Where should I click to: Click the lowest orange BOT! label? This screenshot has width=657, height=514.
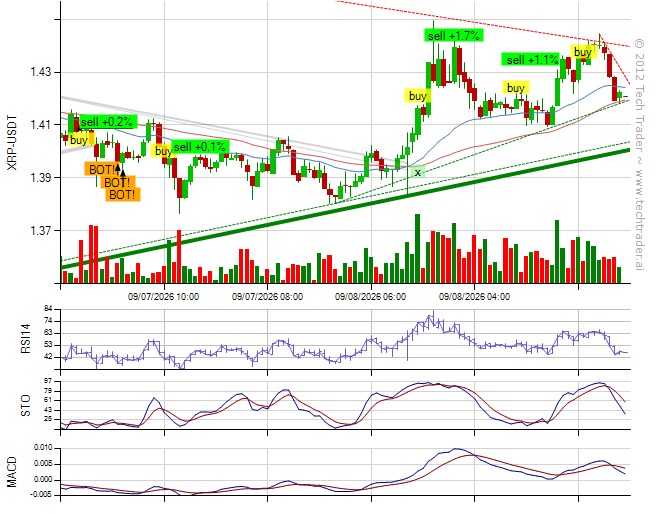click(122, 194)
